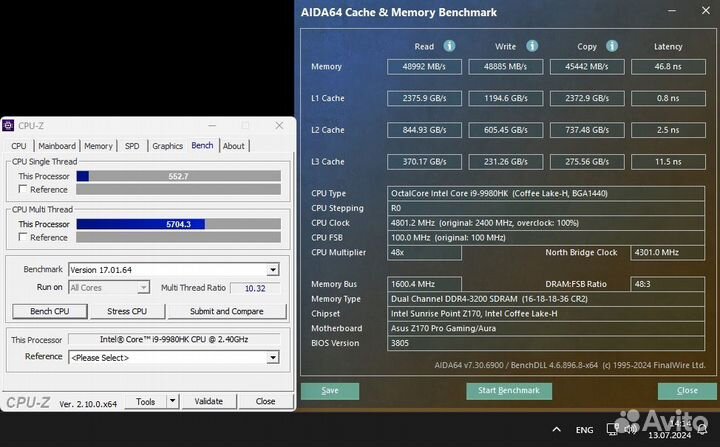
Task: Open Benchmark version 17.01.64 dropdown
Action: (x=273, y=270)
